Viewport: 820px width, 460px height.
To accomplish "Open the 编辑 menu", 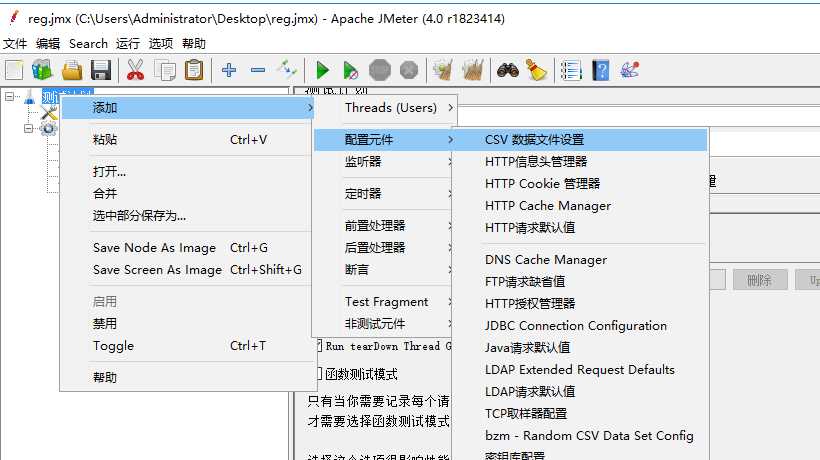I will 48,43.
